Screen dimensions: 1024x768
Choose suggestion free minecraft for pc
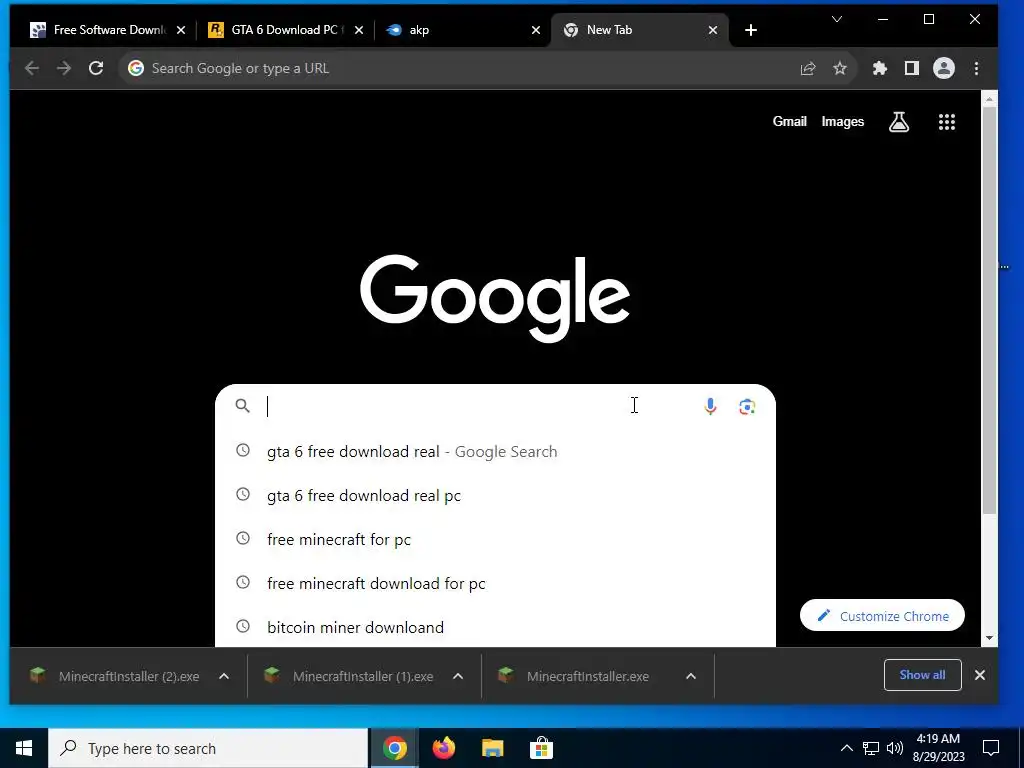click(x=495, y=539)
